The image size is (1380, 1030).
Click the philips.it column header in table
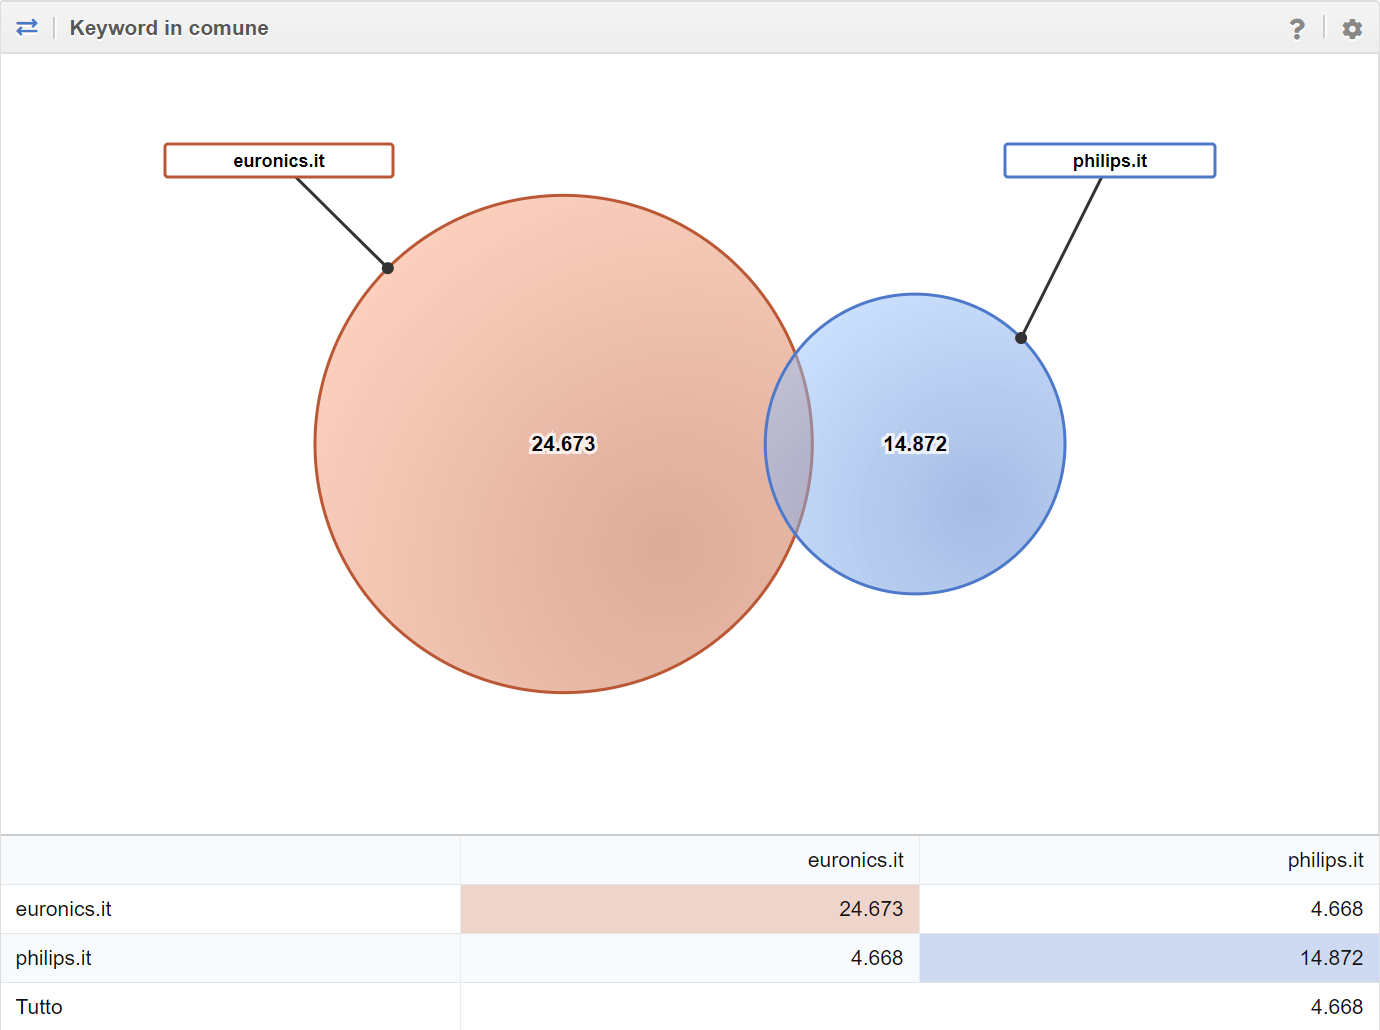click(1325, 860)
